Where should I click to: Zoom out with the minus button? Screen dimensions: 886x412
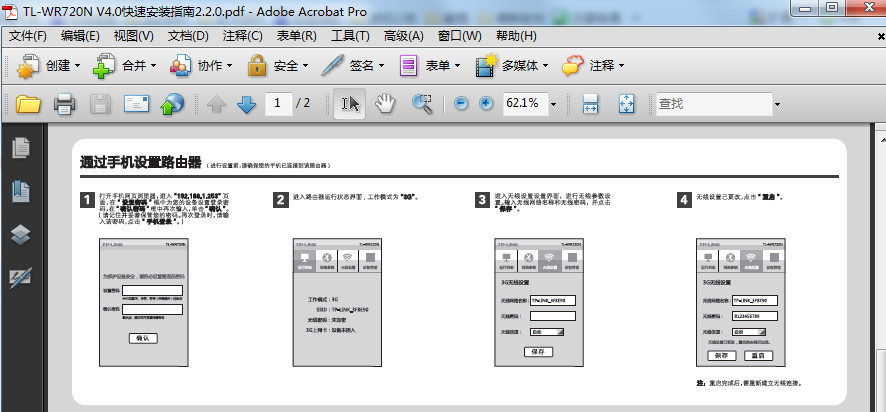click(461, 103)
